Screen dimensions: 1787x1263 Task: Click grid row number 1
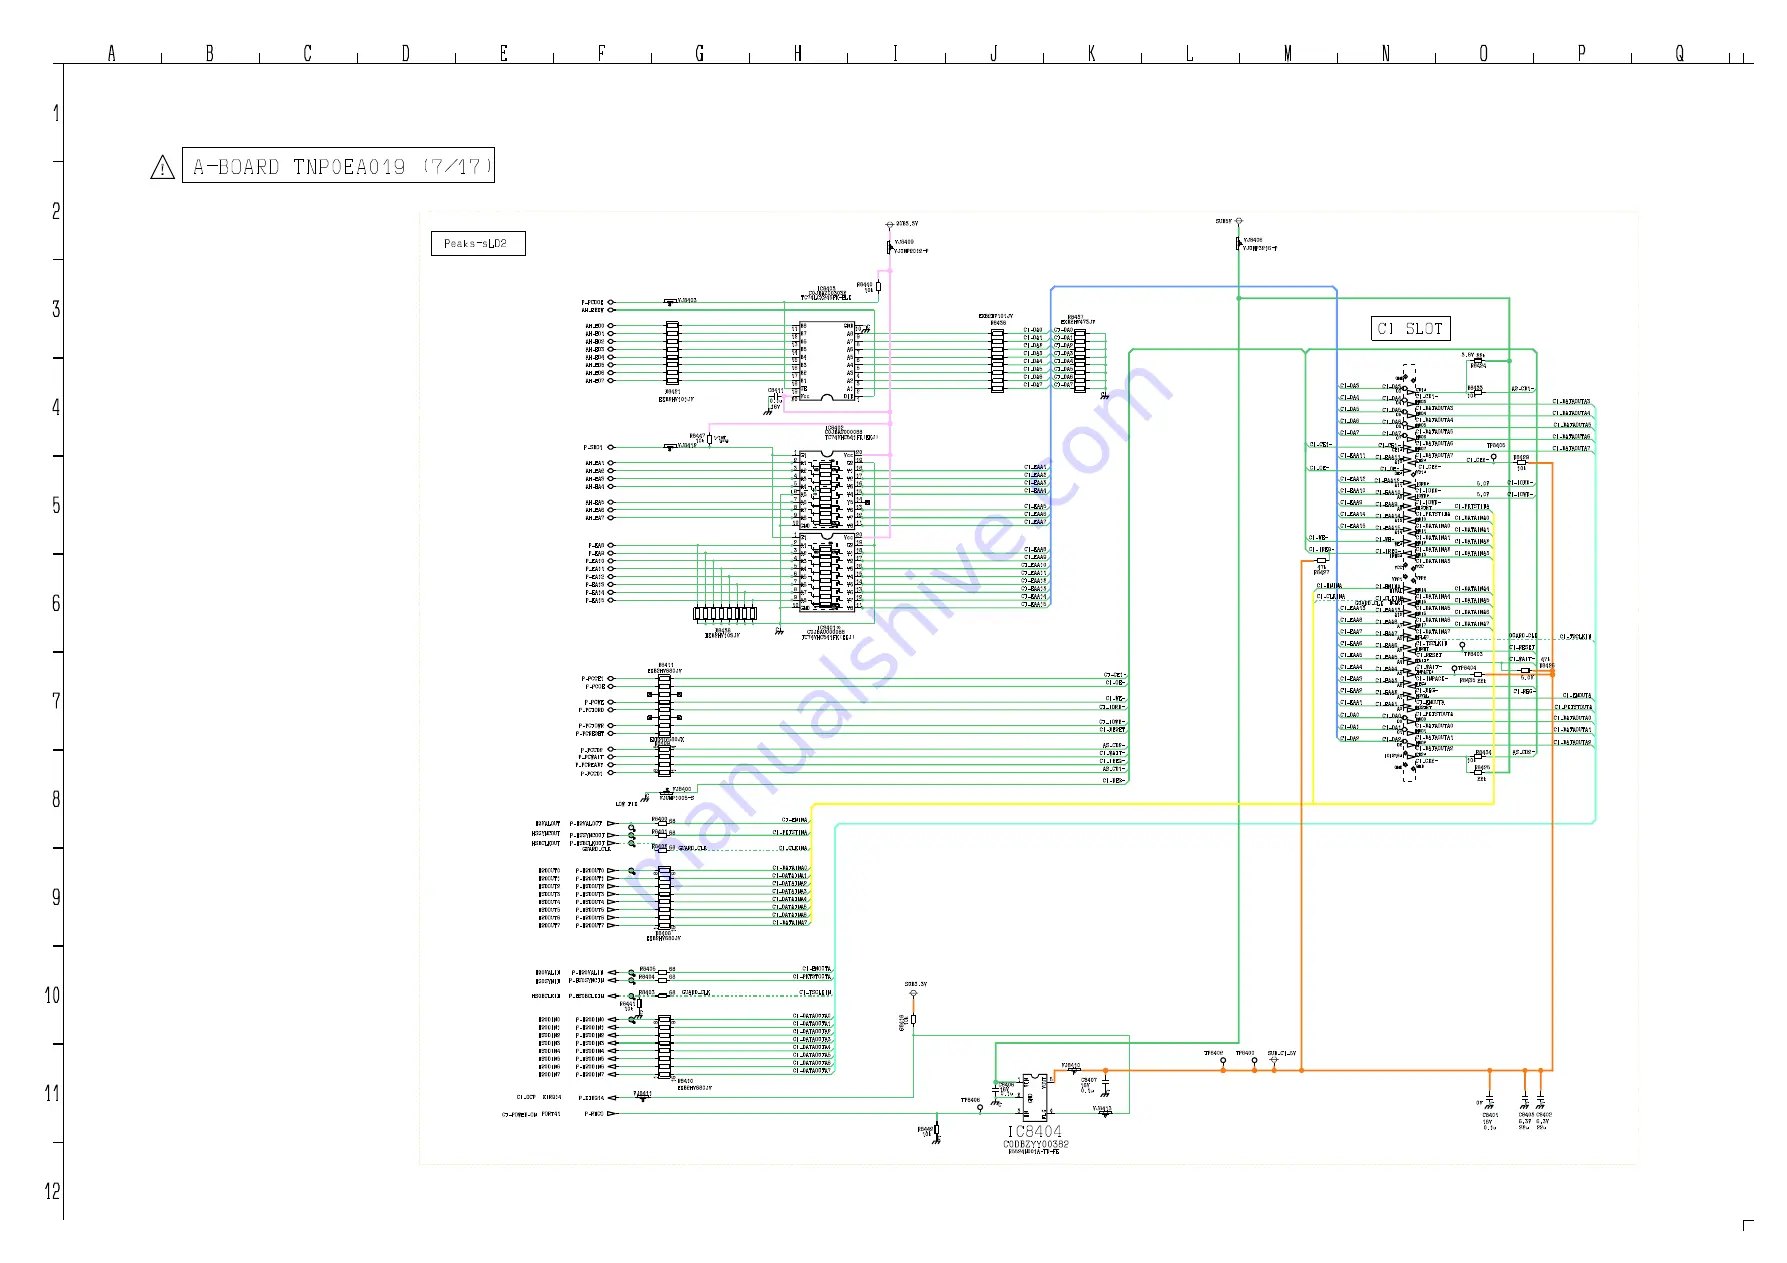56,114
